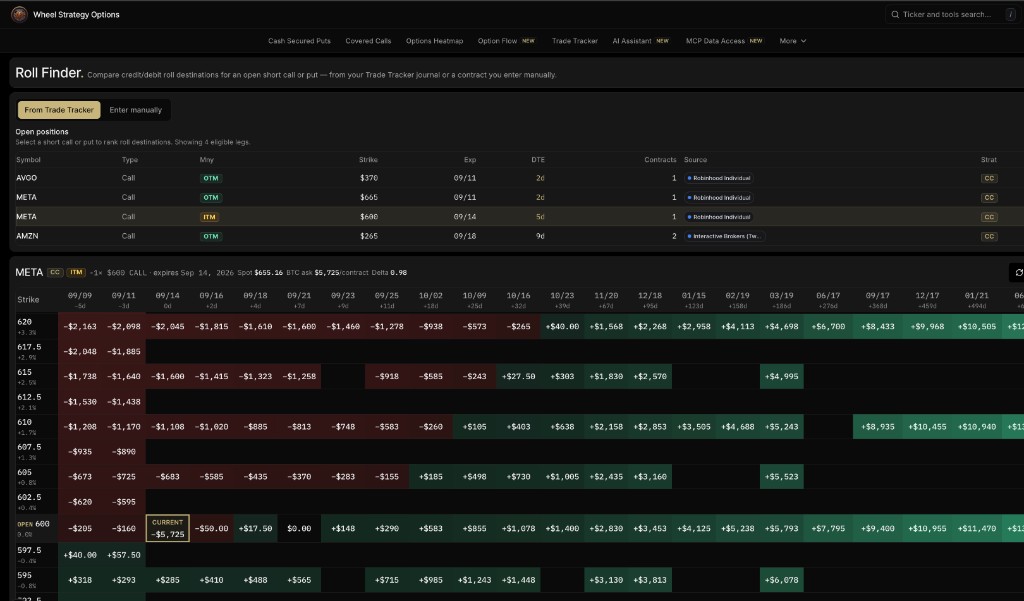Click the CC tag beside META heading
Image resolution: width=1024 pixels, height=601 pixels.
(x=56, y=272)
